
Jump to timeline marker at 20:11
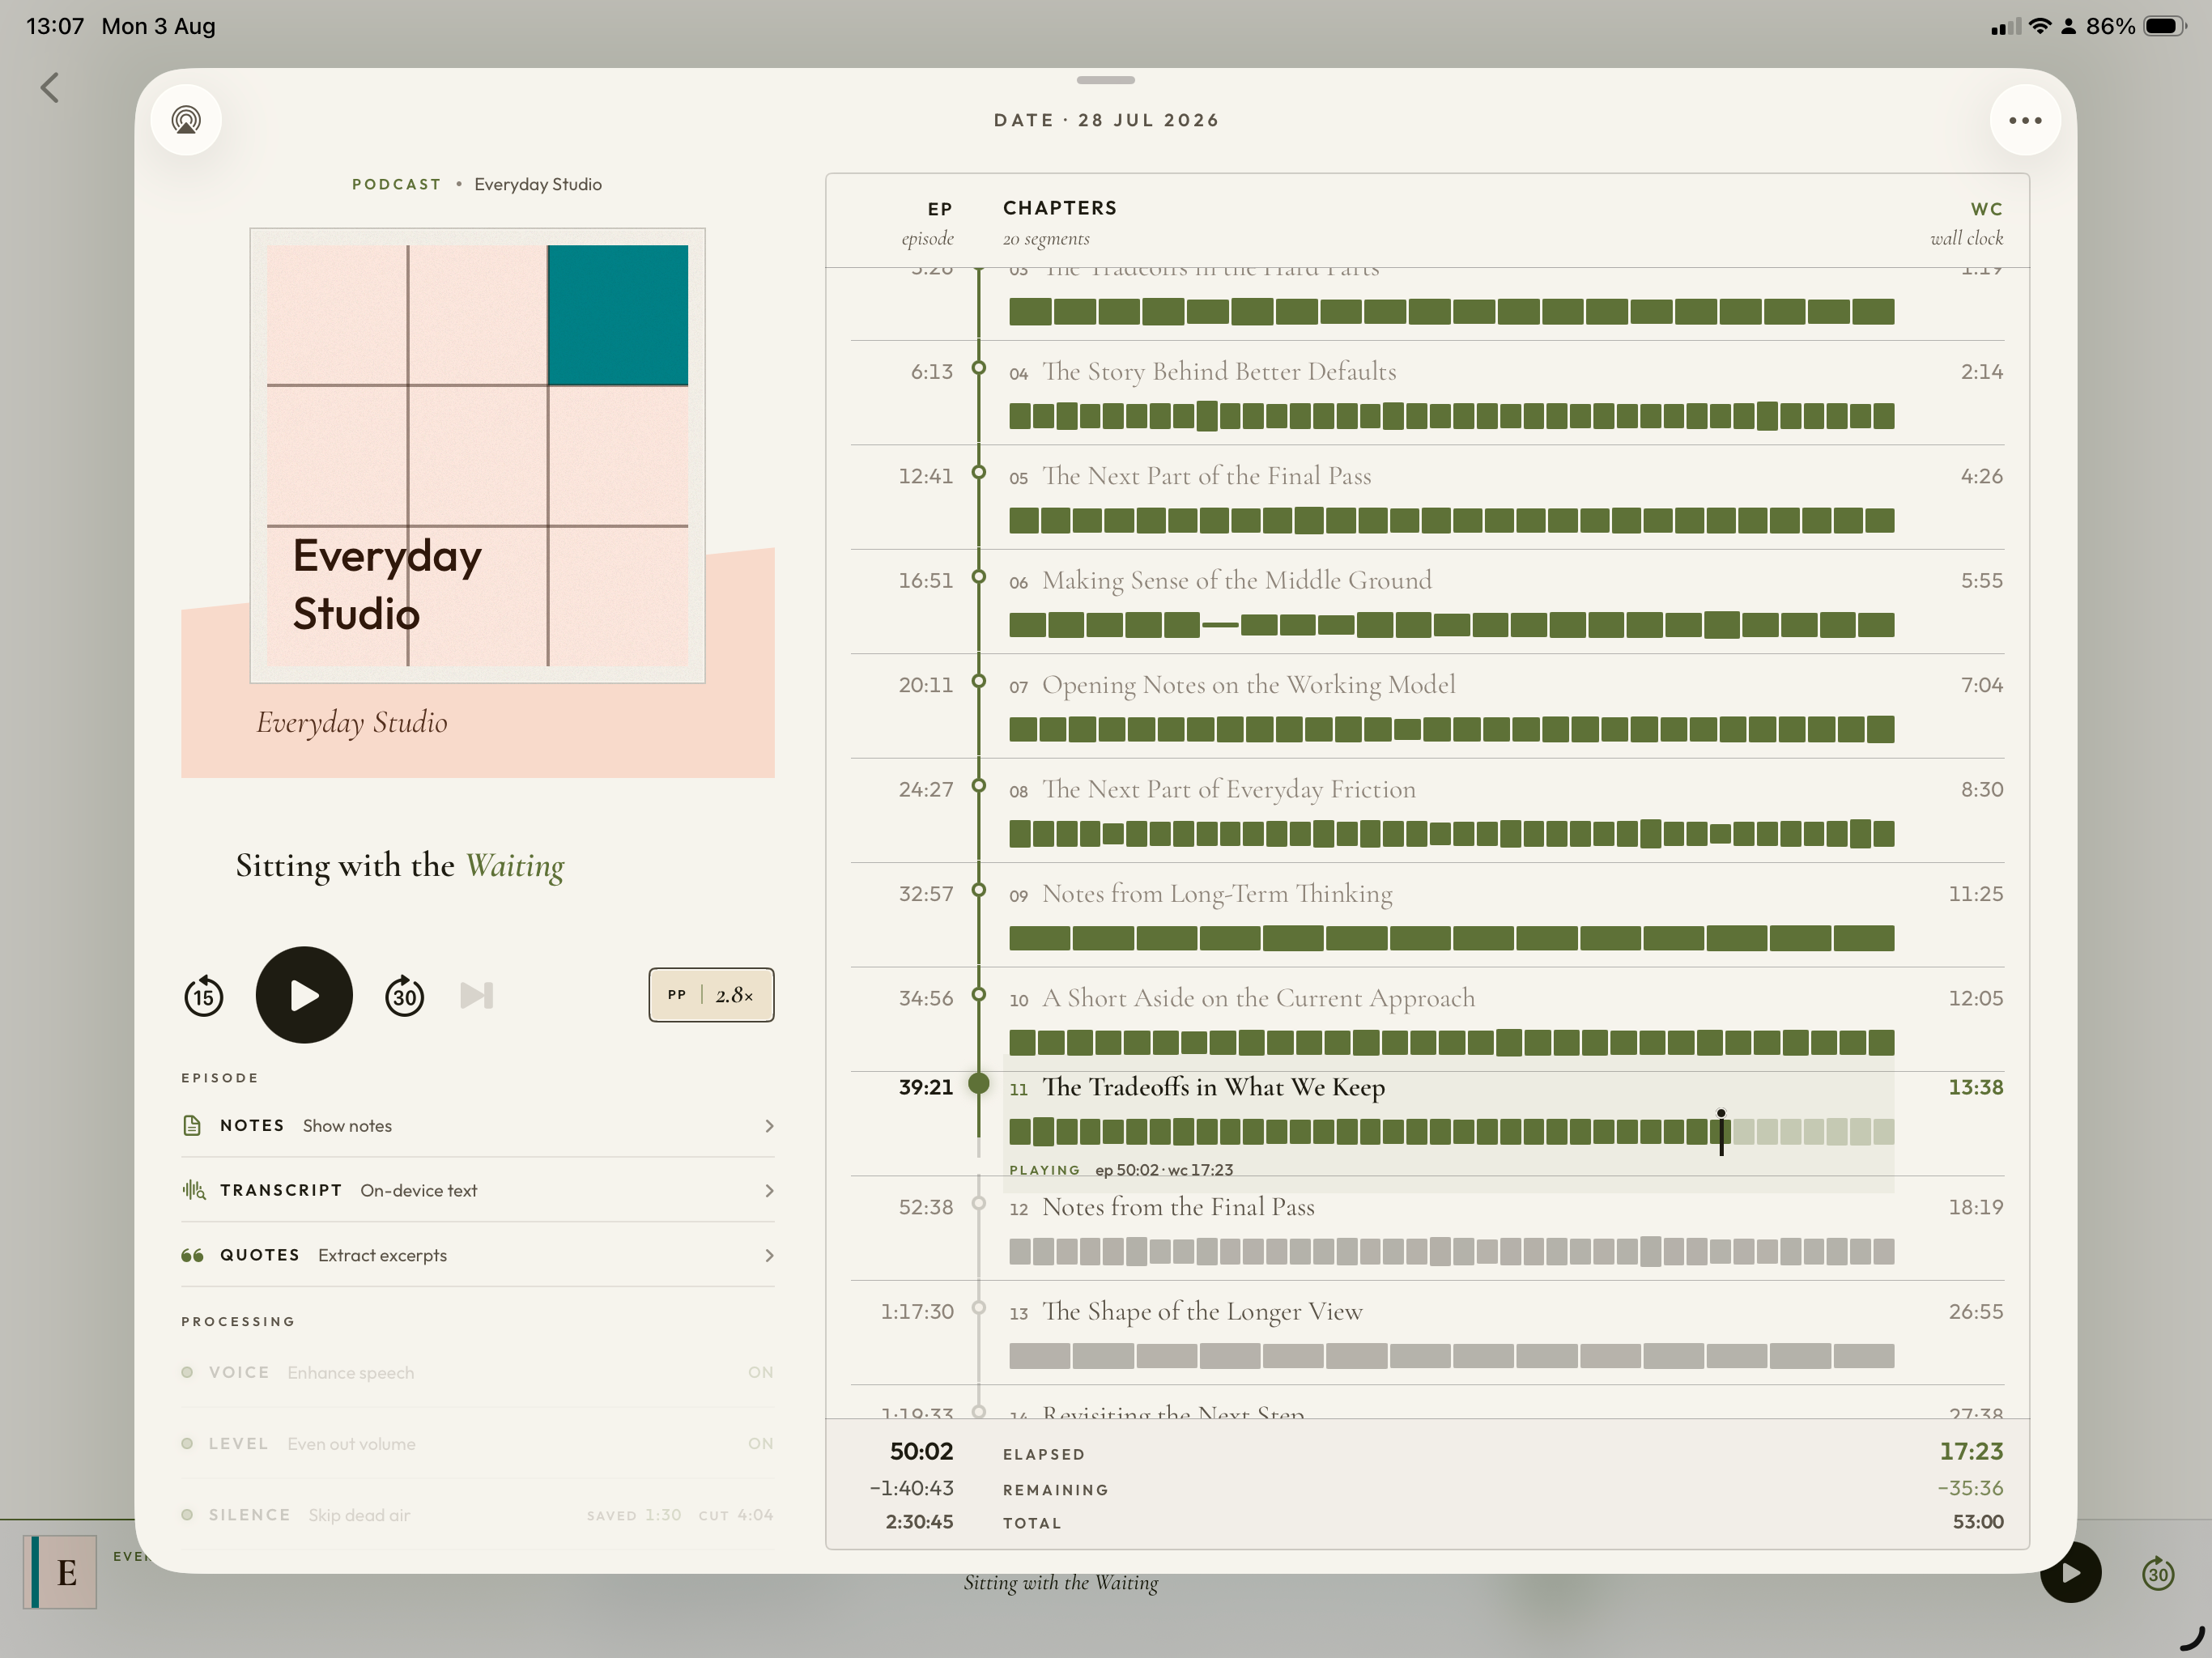pos(979,681)
